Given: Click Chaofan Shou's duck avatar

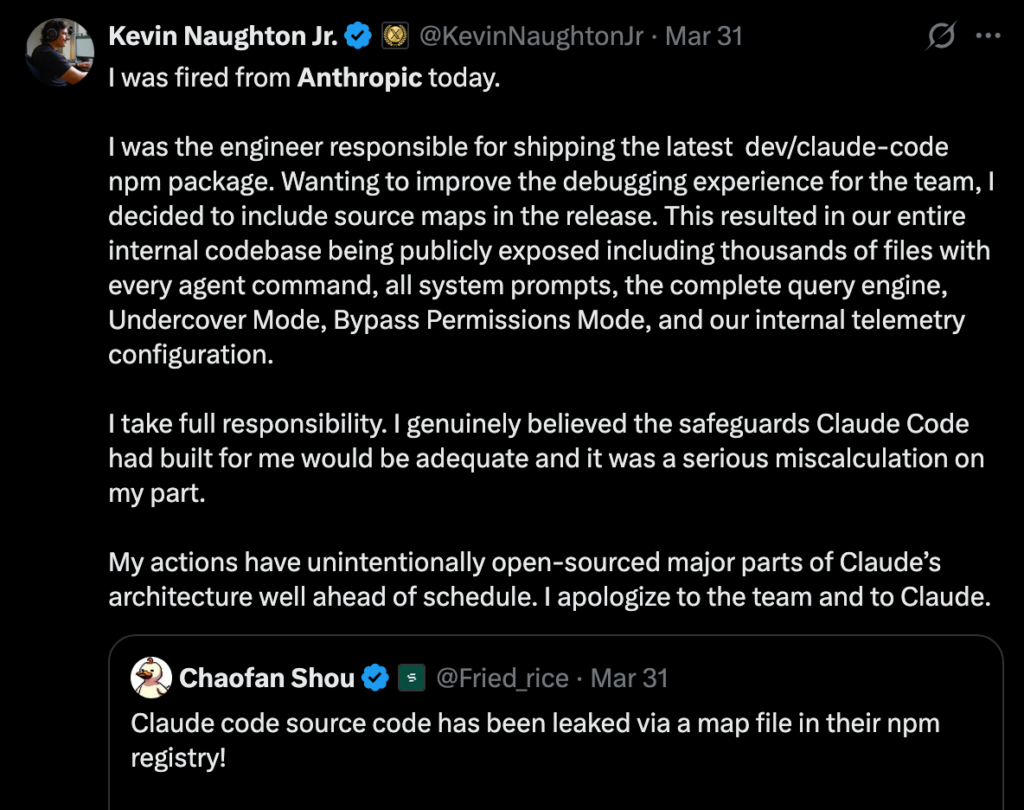Looking at the screenshot, I should (x=151, y=677).
